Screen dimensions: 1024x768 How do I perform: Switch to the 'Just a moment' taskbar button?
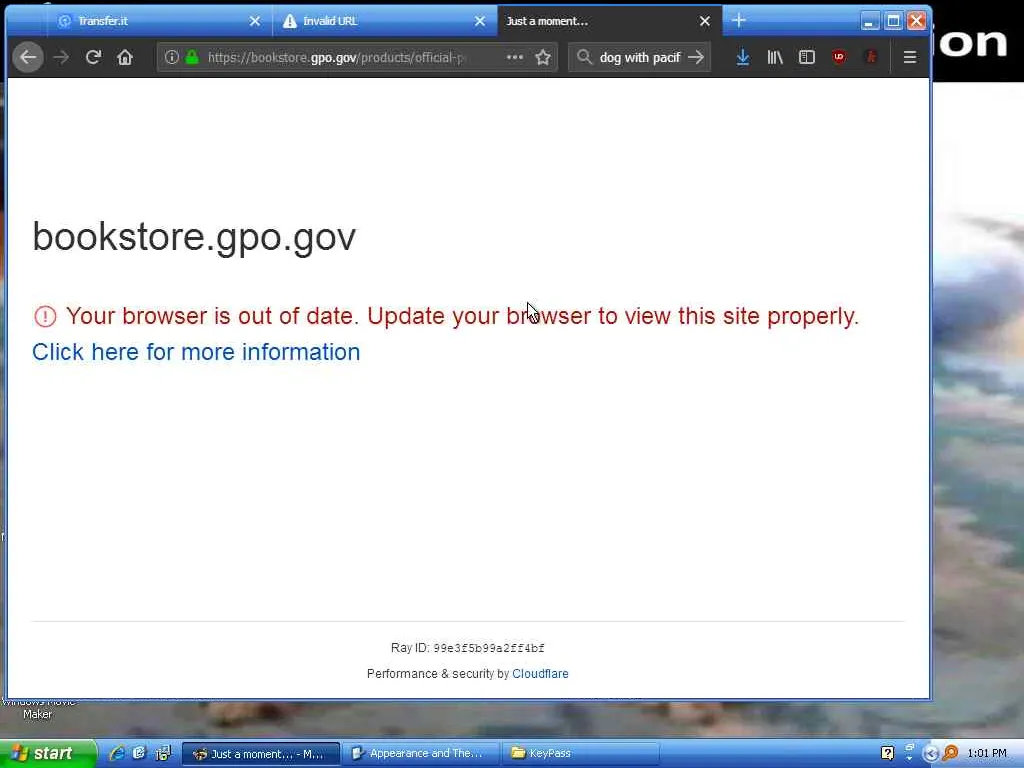click(x=261, y=754)
